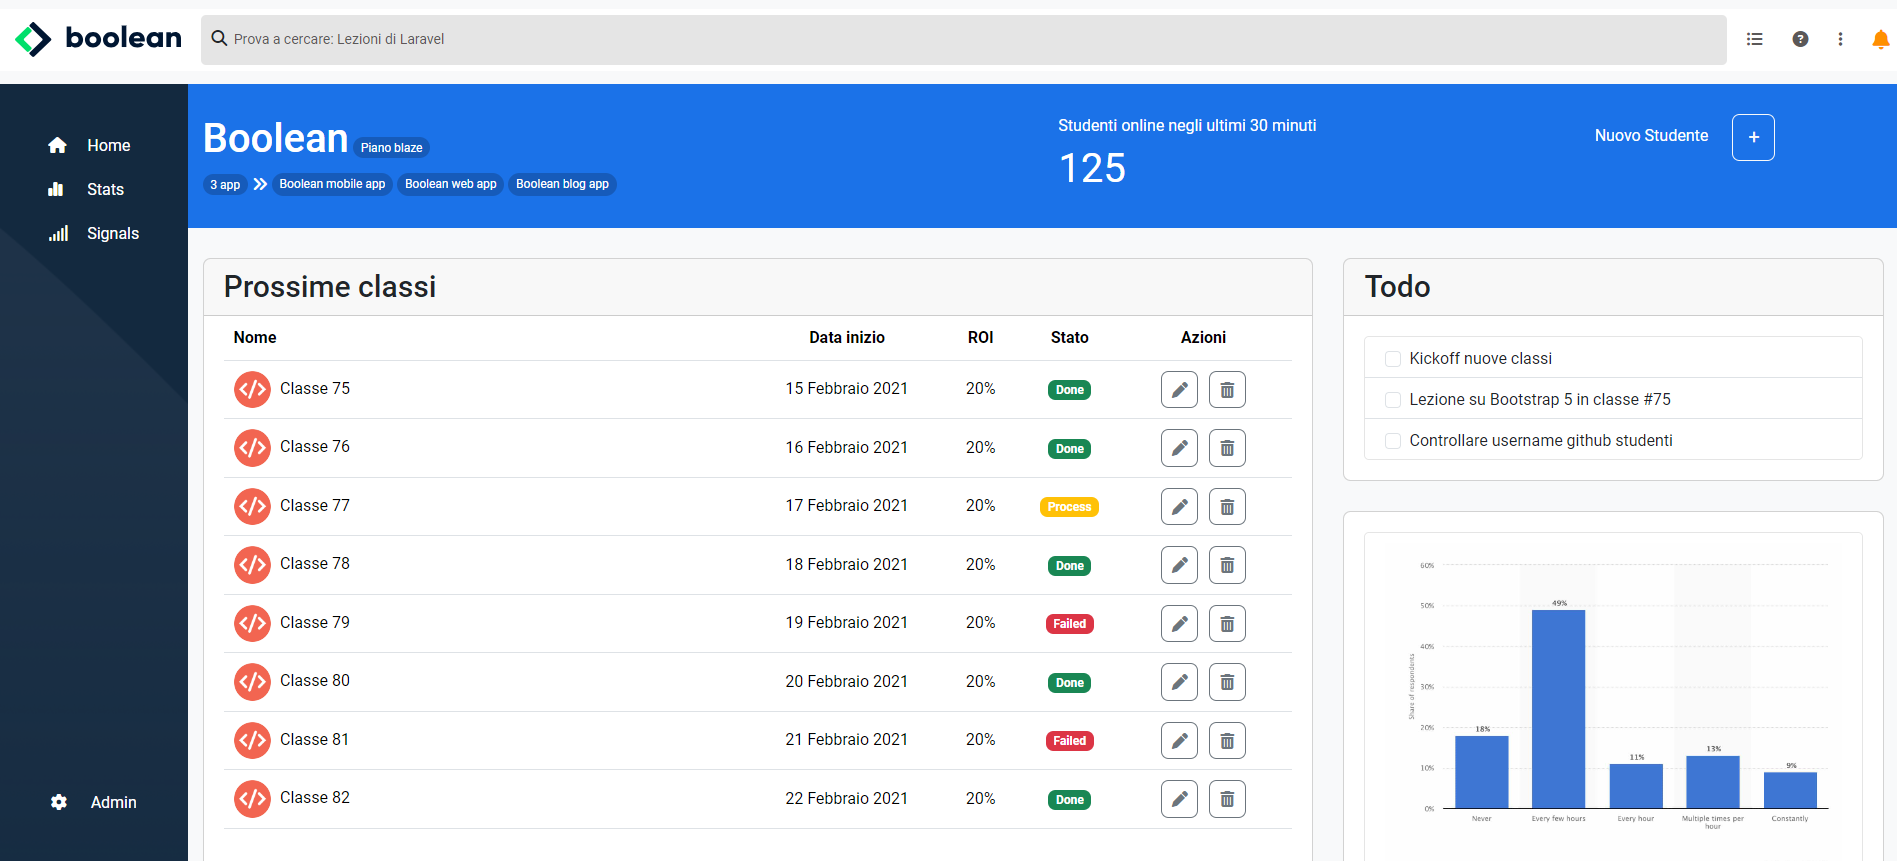The width and height of the screenshot is (1897, 861).
Task: Click the code icon of Classe 82
Action: (252, 798)
